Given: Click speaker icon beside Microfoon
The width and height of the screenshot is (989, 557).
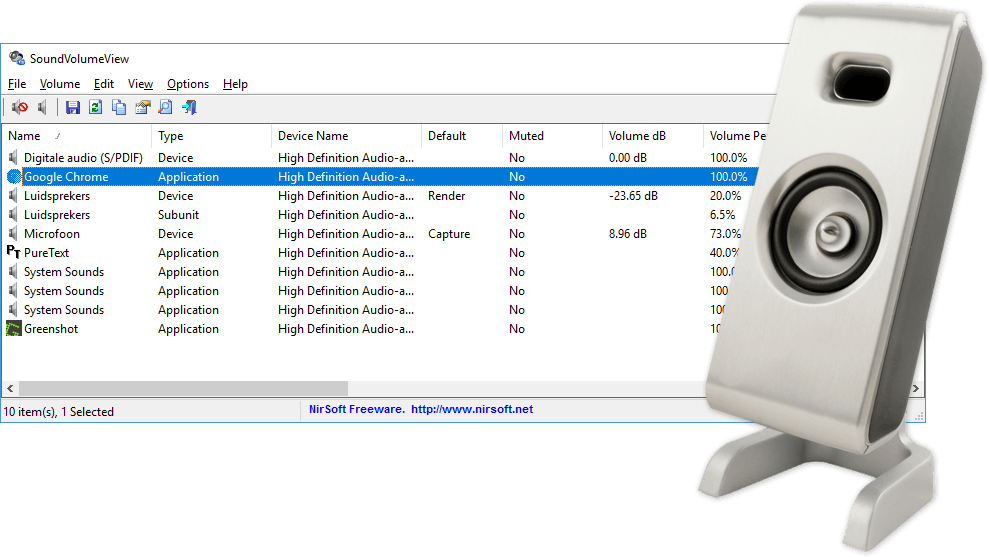Looking at the screenshot, I should [x=13, y=233].
